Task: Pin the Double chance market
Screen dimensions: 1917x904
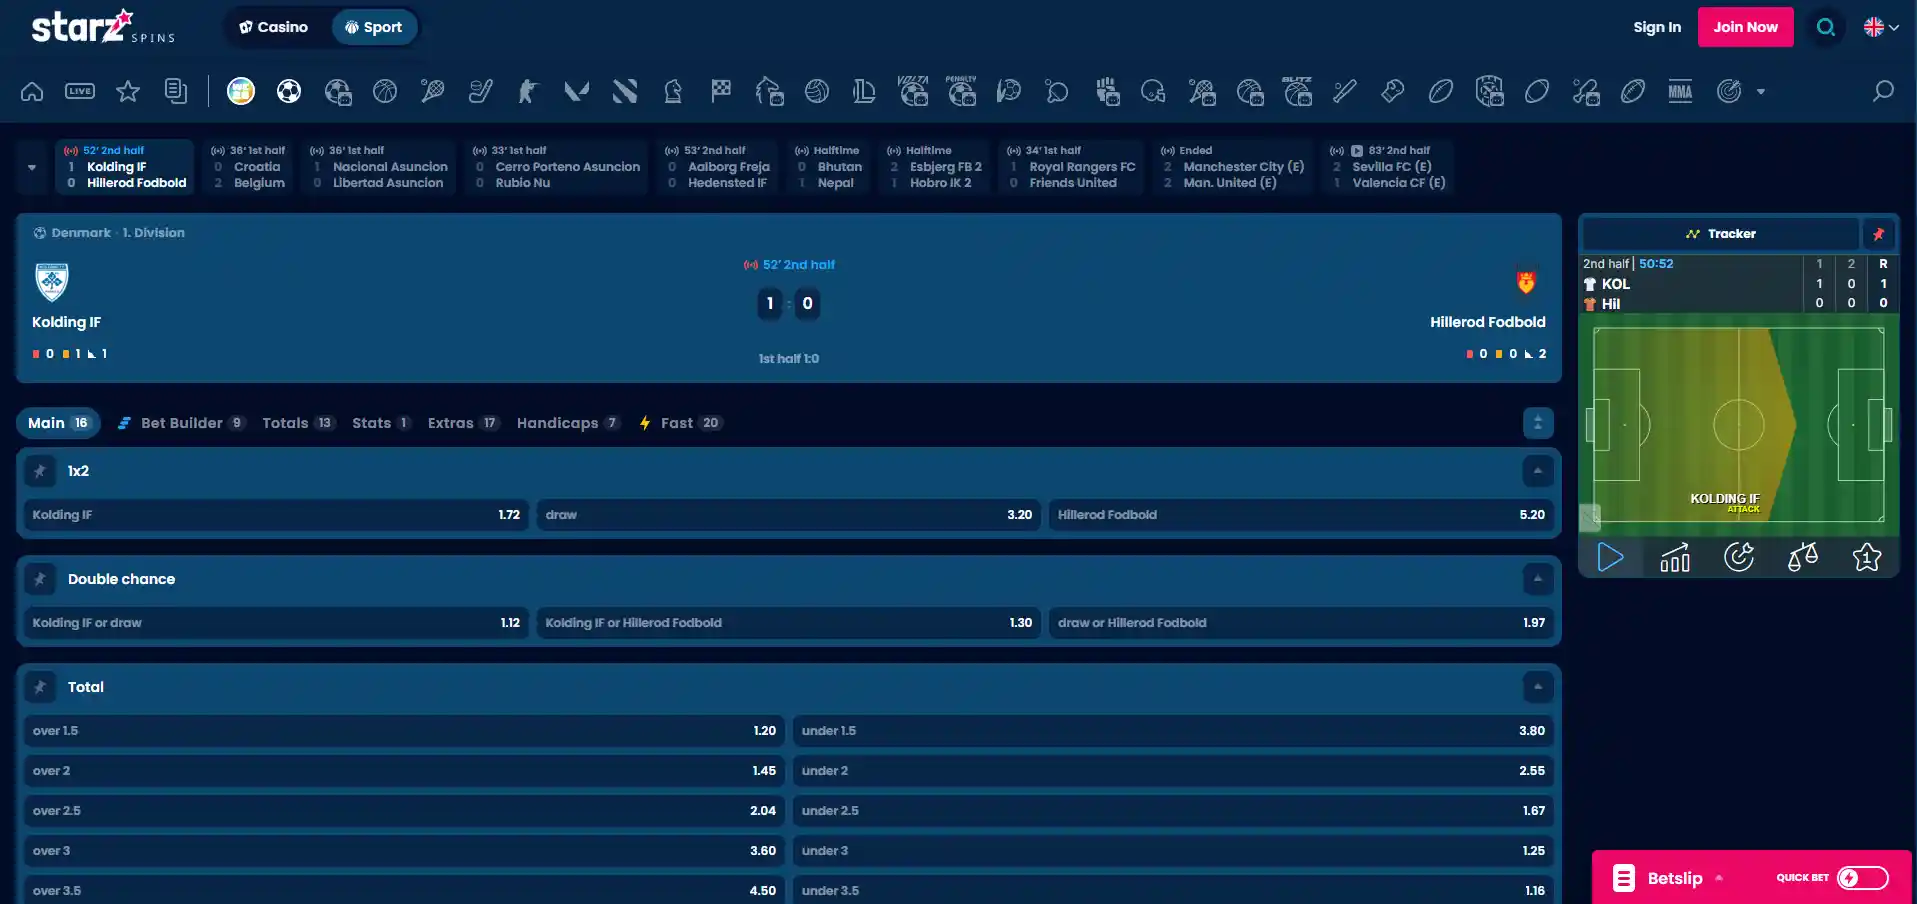Action: coord(40,579)
